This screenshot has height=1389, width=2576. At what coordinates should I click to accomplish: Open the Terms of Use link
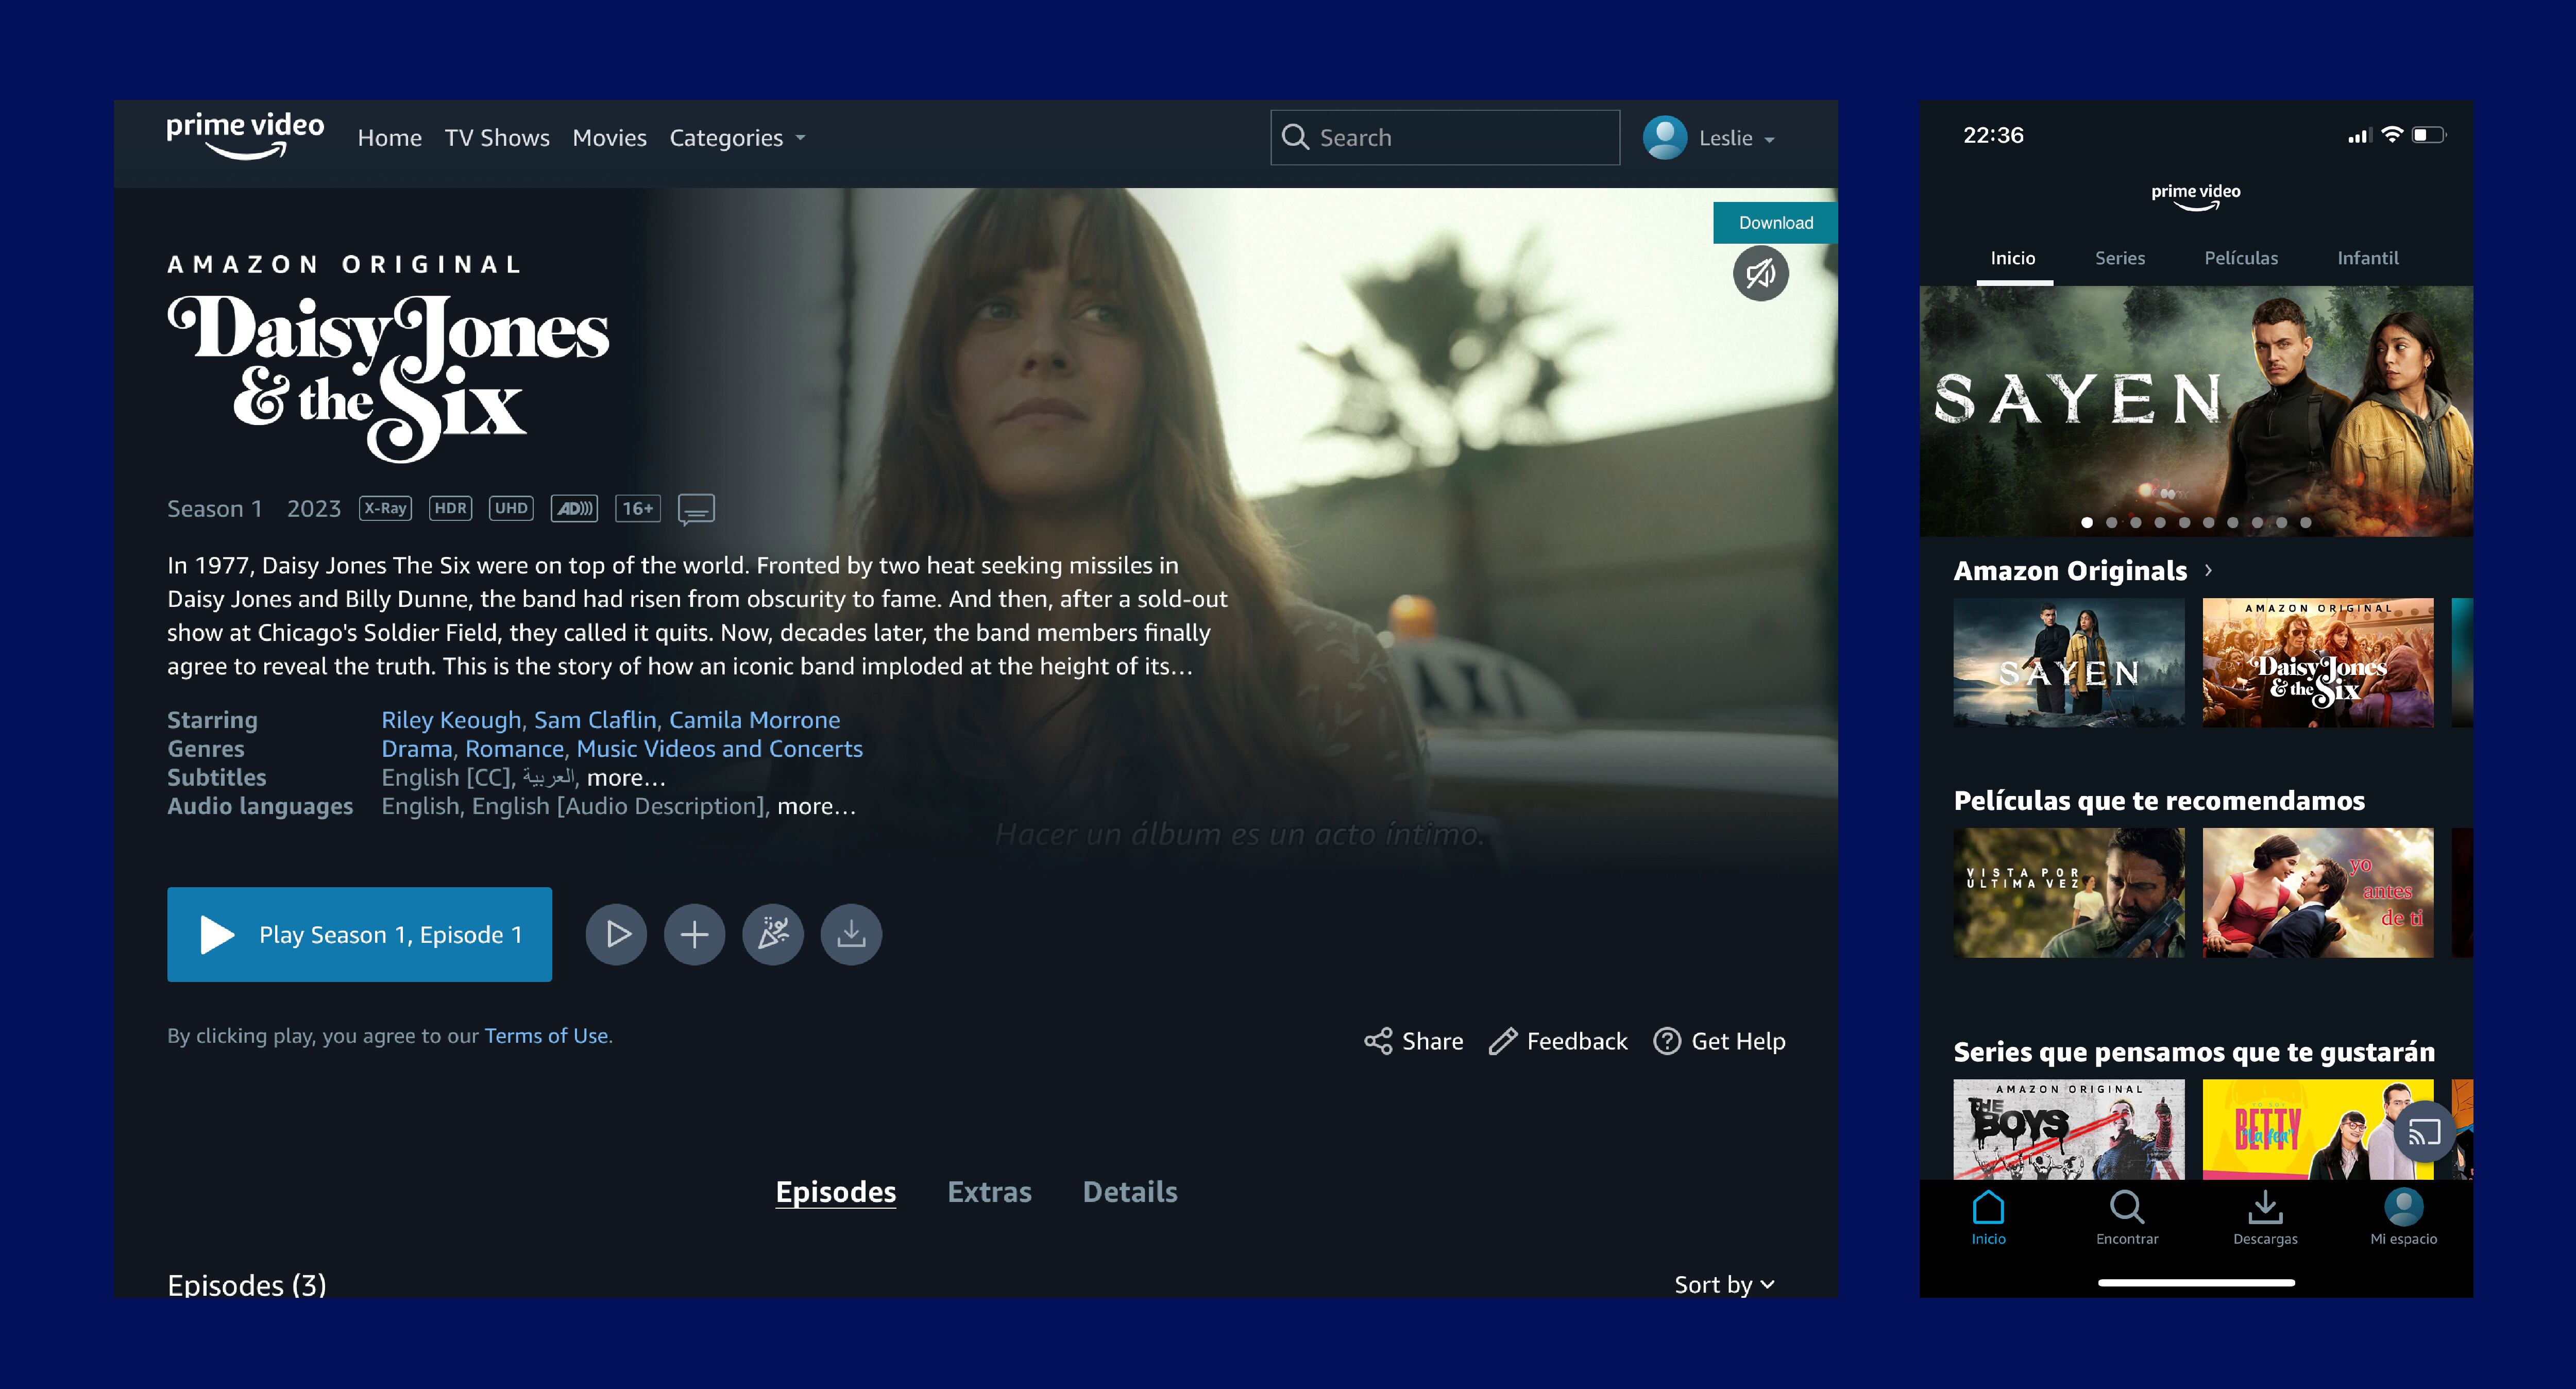(x=546, y=1036)
